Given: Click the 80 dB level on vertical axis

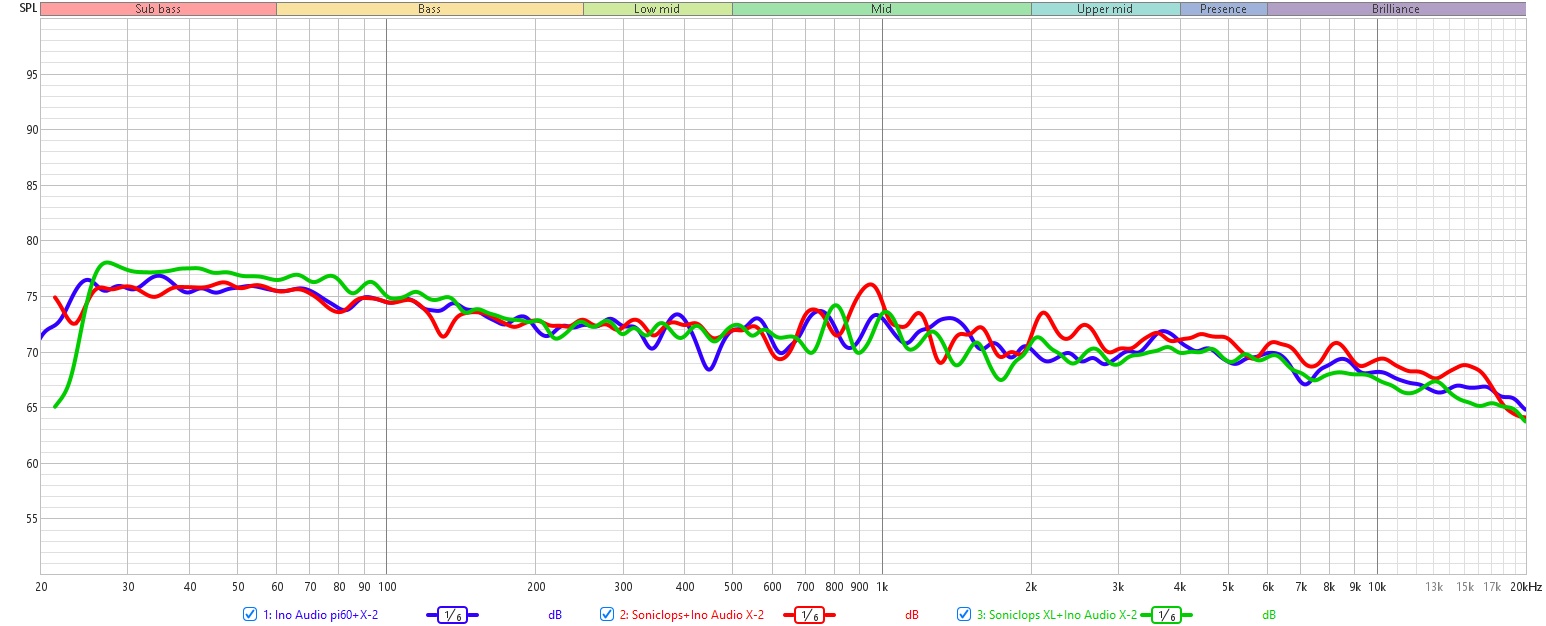Looking at the screenshot, I should click(30, 241).
